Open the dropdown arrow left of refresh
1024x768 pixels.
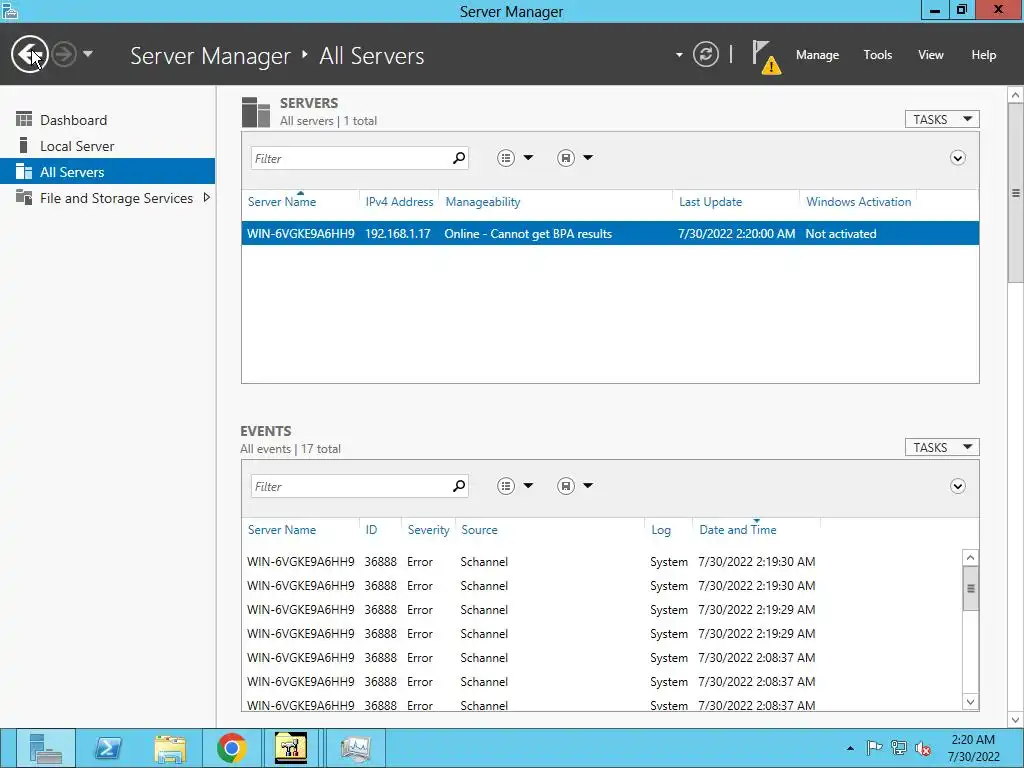pos(679,55)
